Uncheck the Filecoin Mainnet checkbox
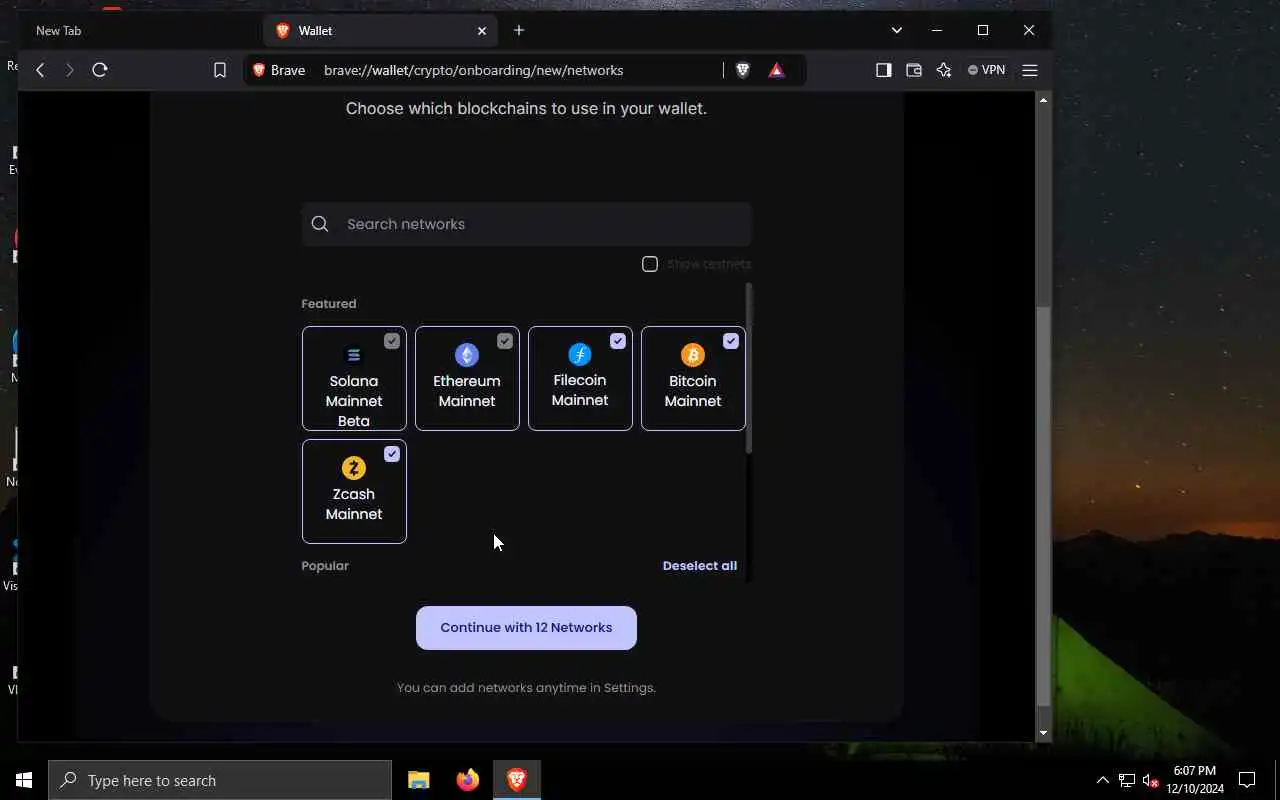The height and width of the screenshot is (800, 1280). coord(618,341)
